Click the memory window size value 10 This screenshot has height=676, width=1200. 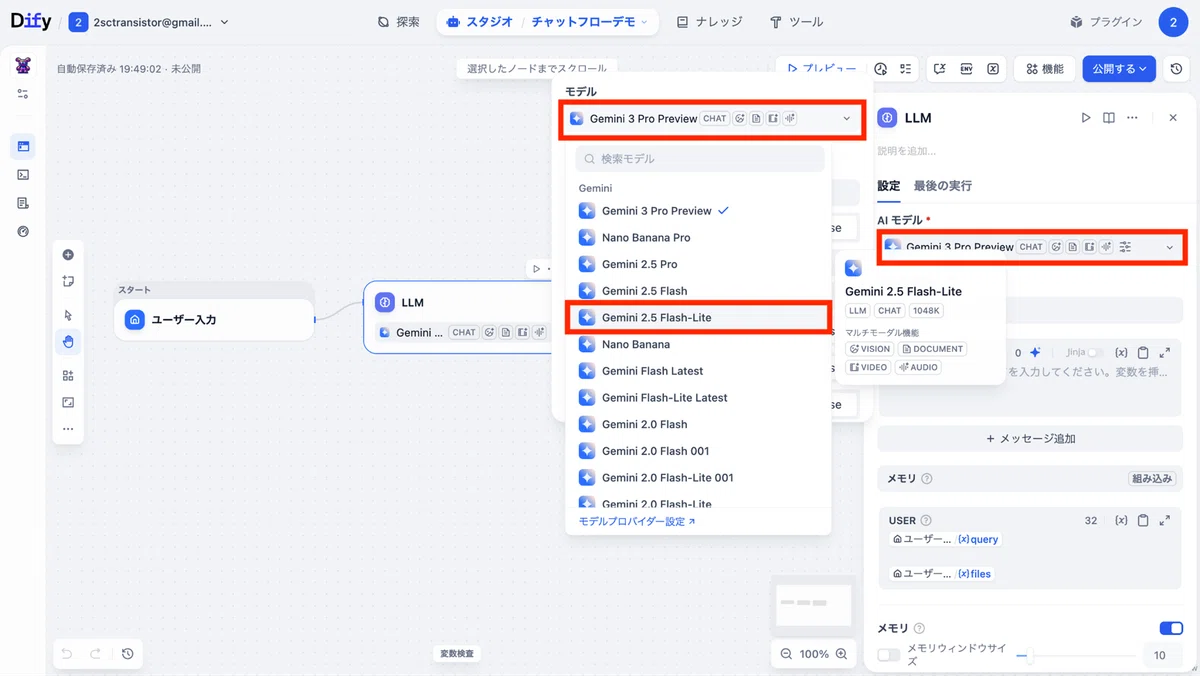pyautogui.click(x=1159, y=656)
